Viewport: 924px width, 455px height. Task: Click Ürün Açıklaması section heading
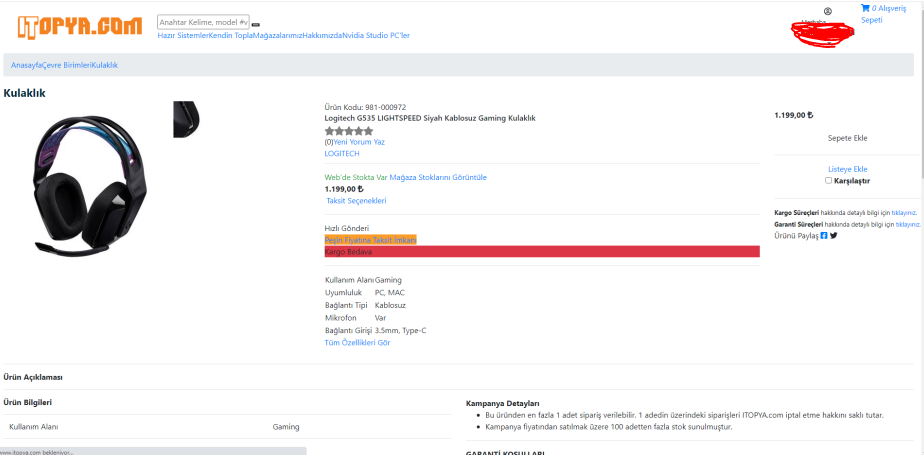[33, 377]
